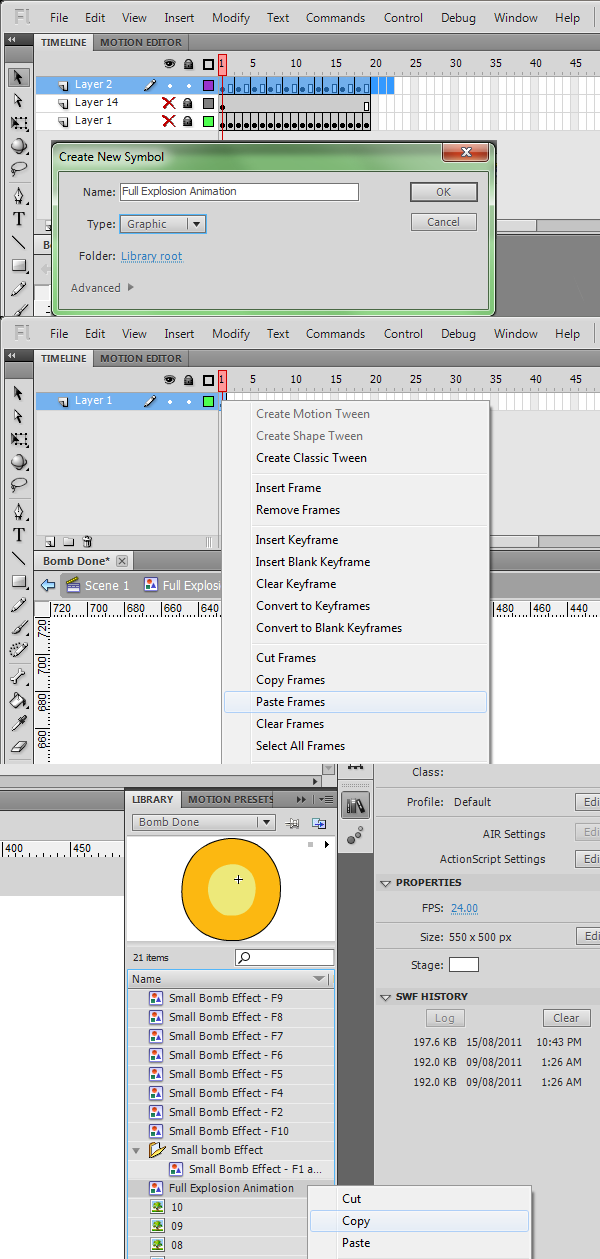The height and width of the screenshot is (1259, 600).
Task: Click the Clear button under SWF History
Action: pyautogui.click(x=566, y=1018)
